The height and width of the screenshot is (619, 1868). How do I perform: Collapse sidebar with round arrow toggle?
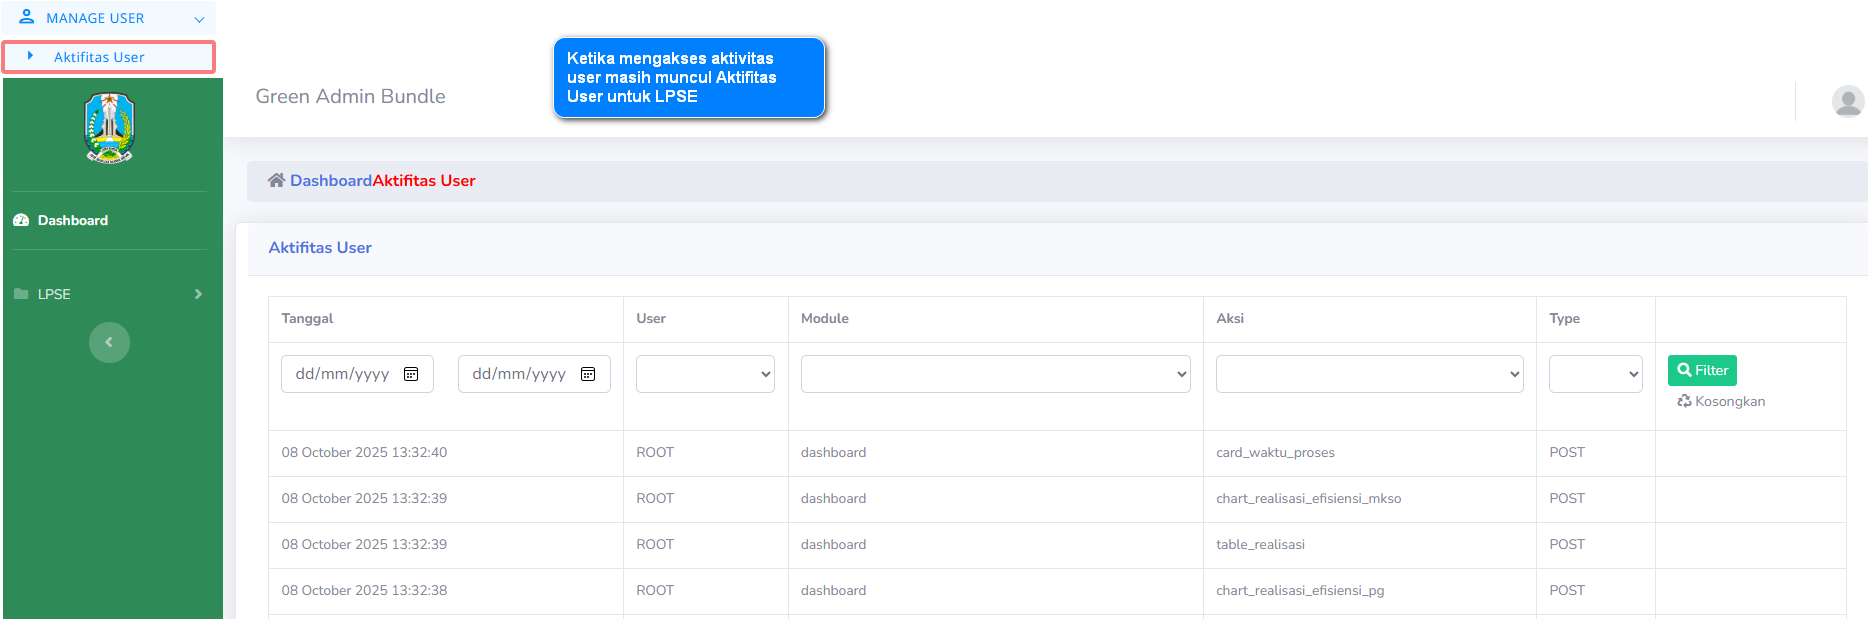click(109, 342)
